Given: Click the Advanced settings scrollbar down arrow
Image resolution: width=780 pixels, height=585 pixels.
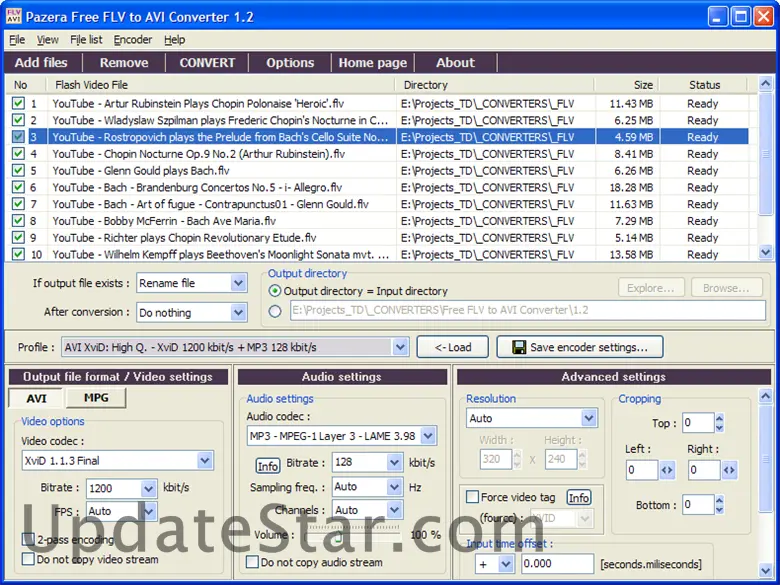Looking at the screenshot, I should click(765, 569).
